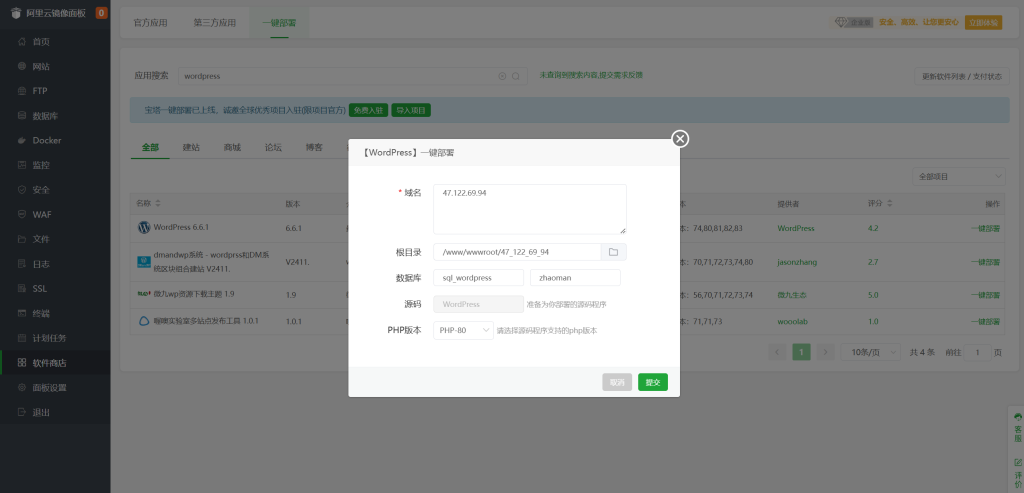
Task: Select the 商城 category tab
Action: coord(232,148)
